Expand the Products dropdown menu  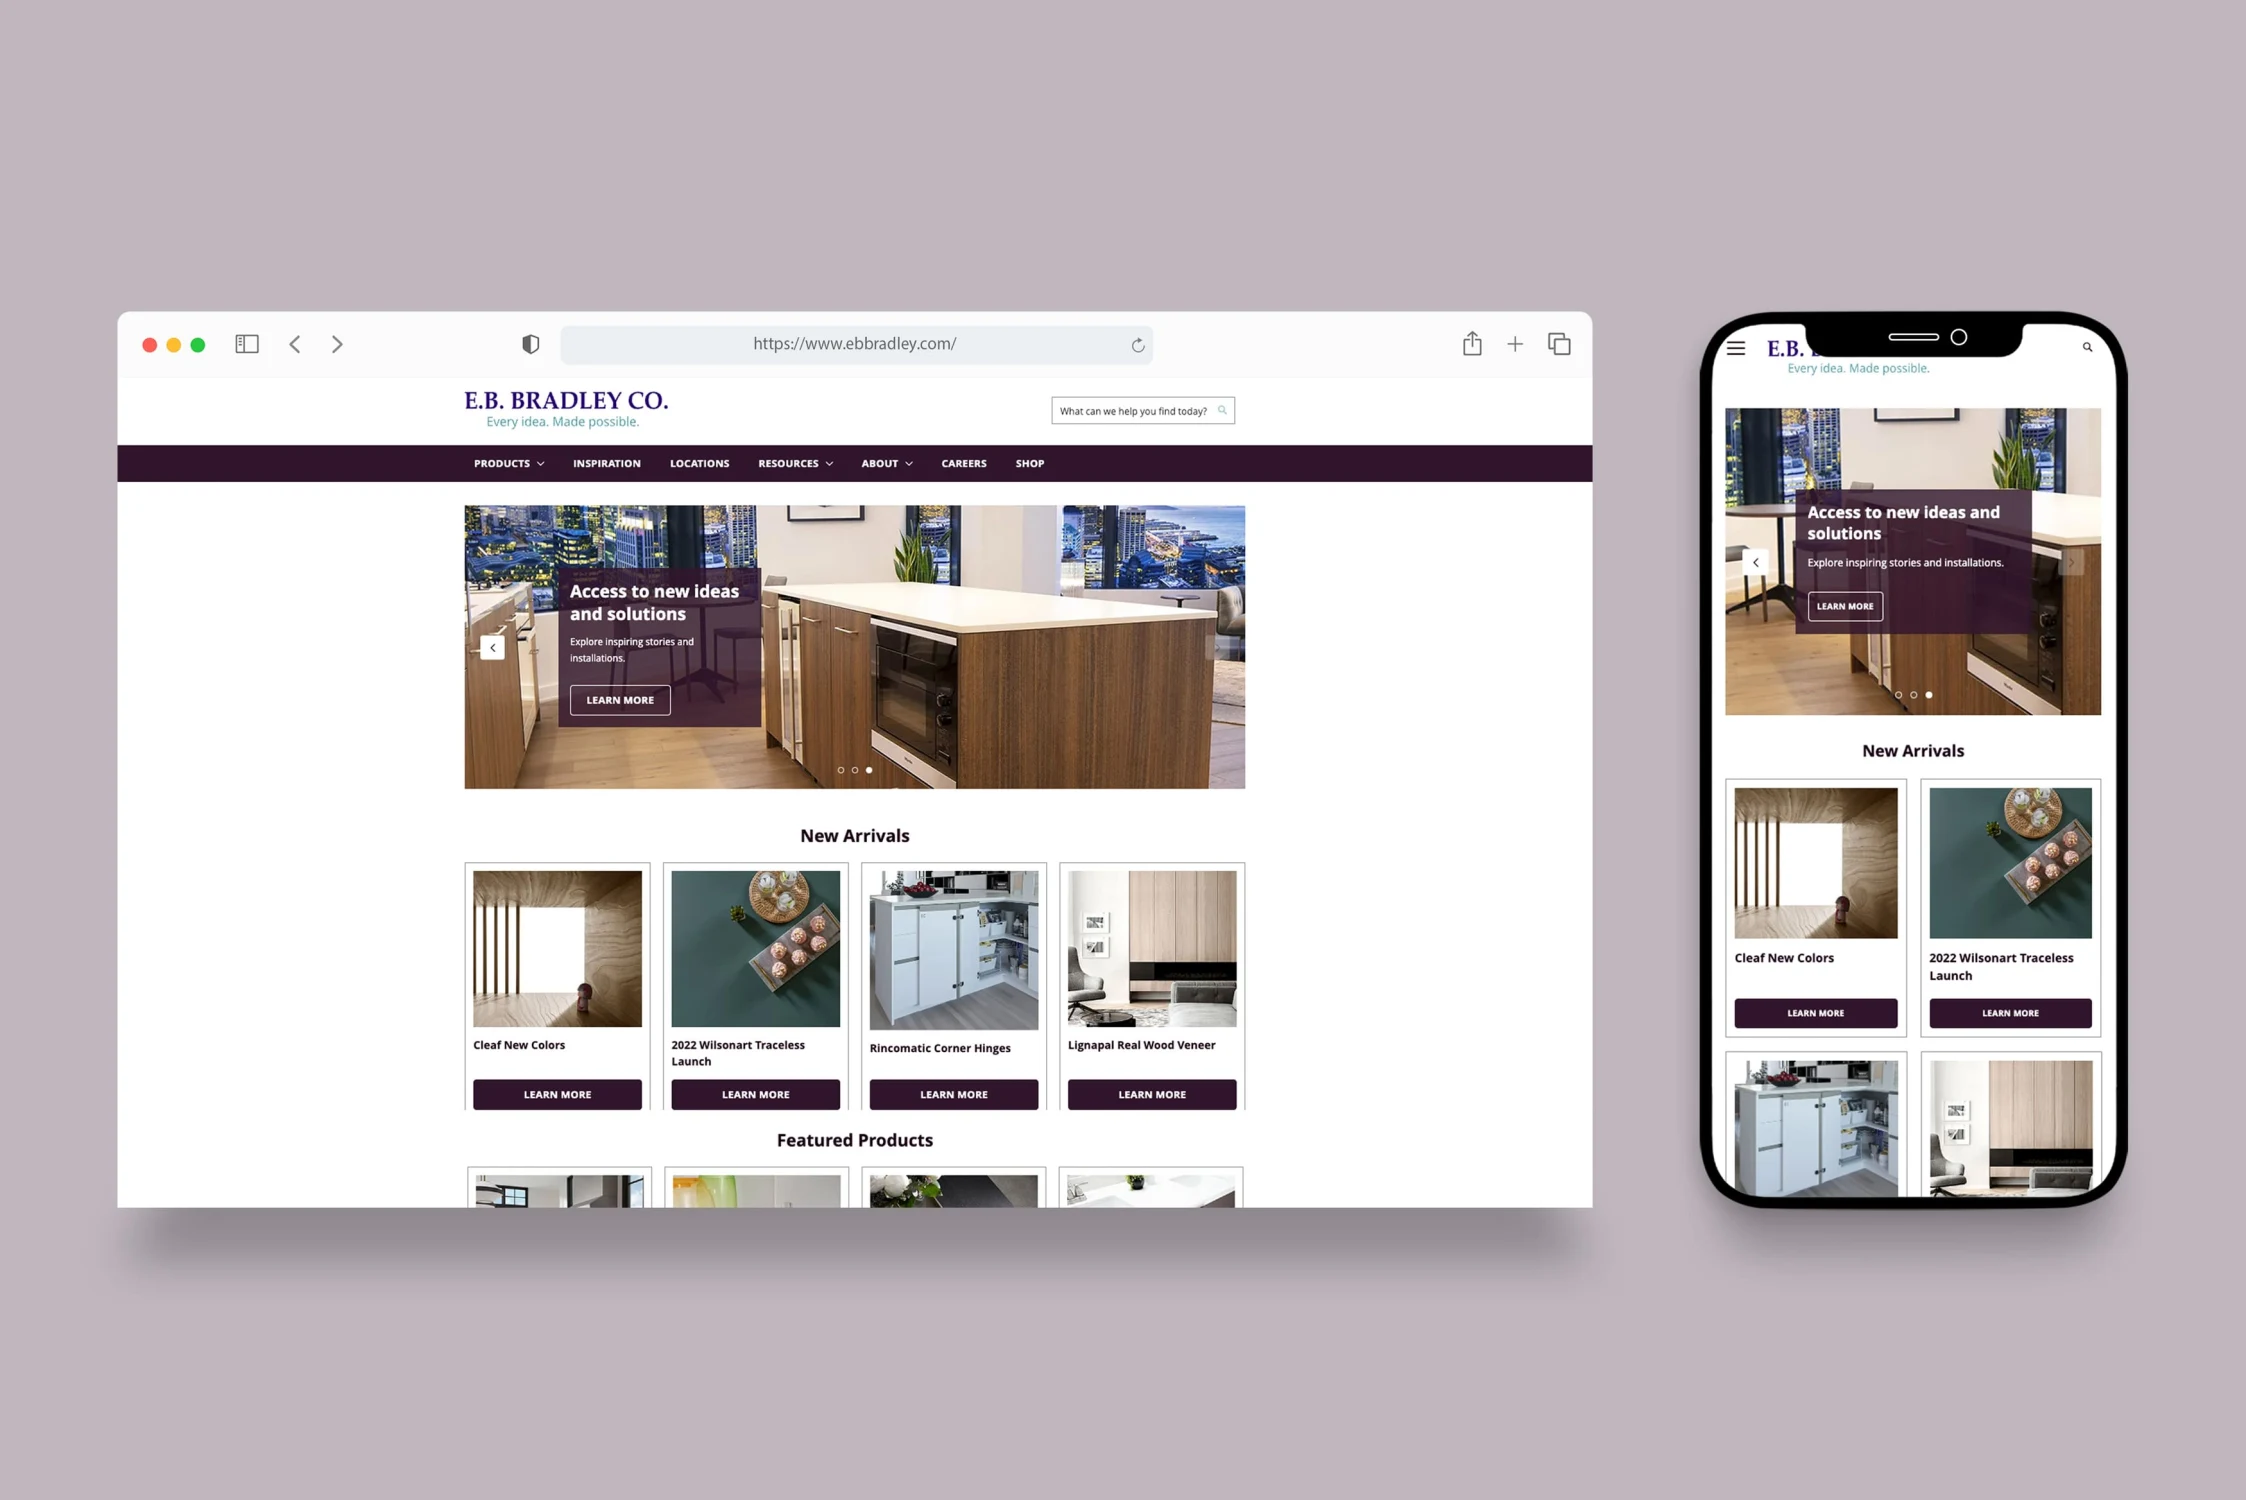coord(505,462)
